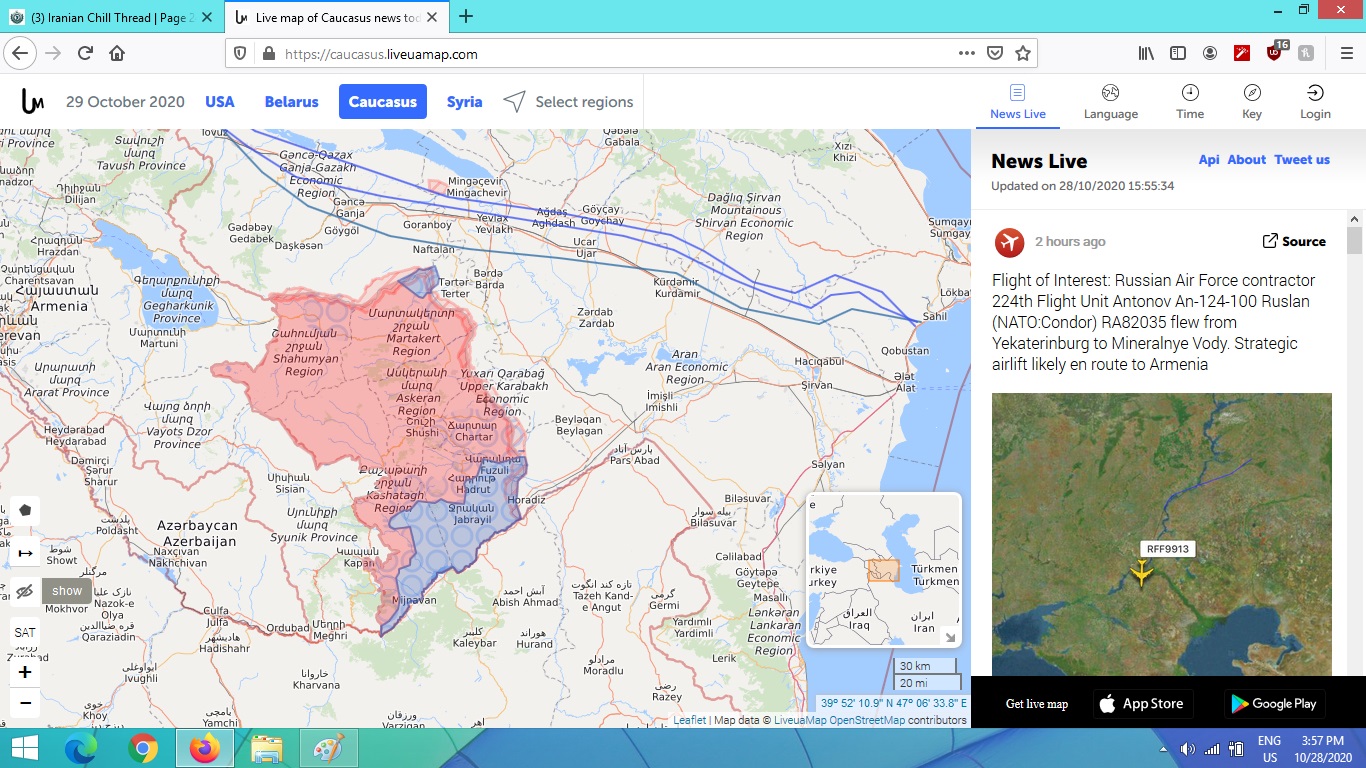Open the Firefox account icon

click(1210, 53)
